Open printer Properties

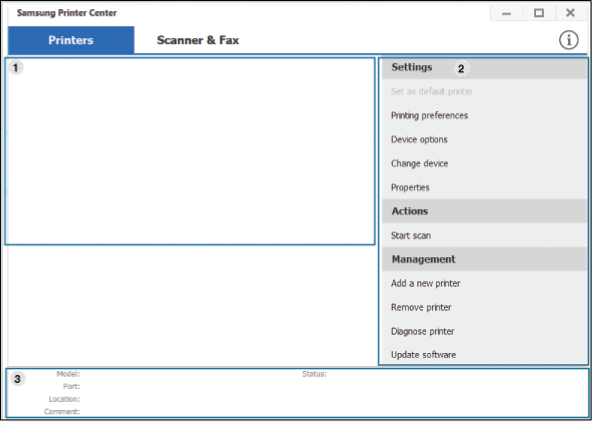pos(410,187)
